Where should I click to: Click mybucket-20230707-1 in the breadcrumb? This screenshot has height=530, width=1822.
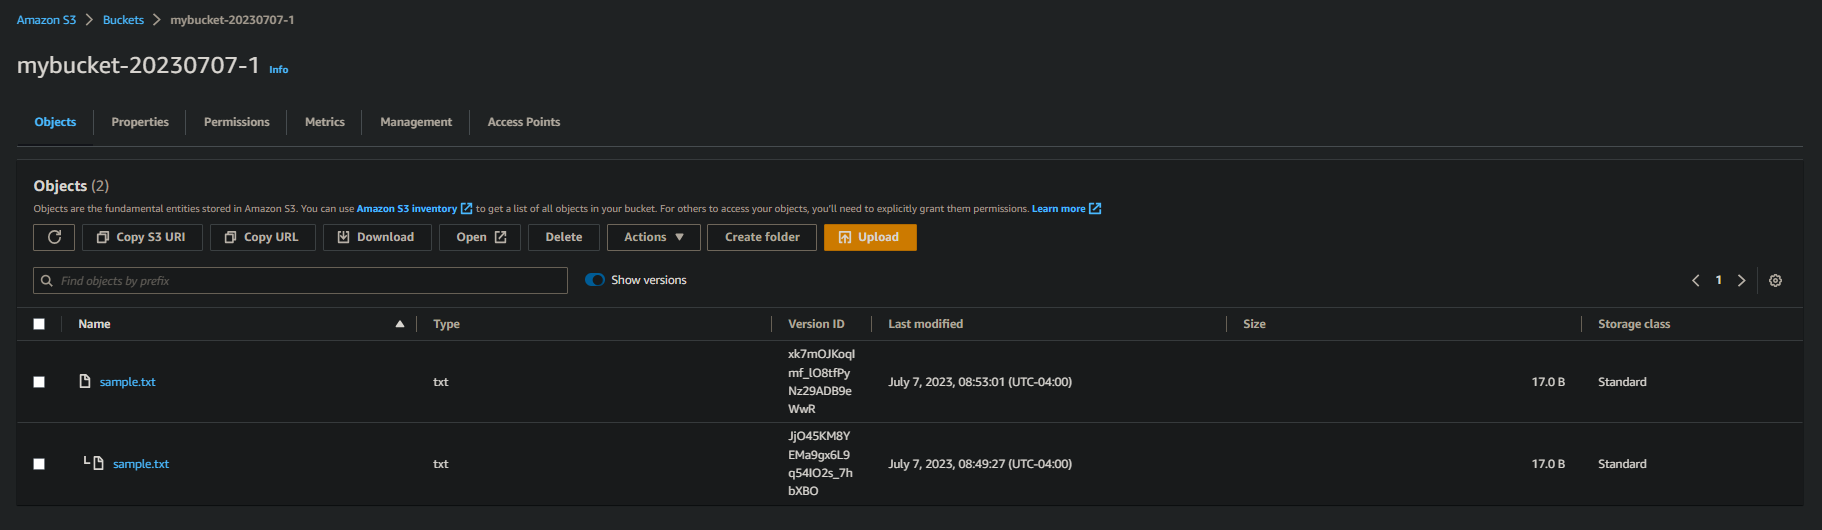click(232, 20)
